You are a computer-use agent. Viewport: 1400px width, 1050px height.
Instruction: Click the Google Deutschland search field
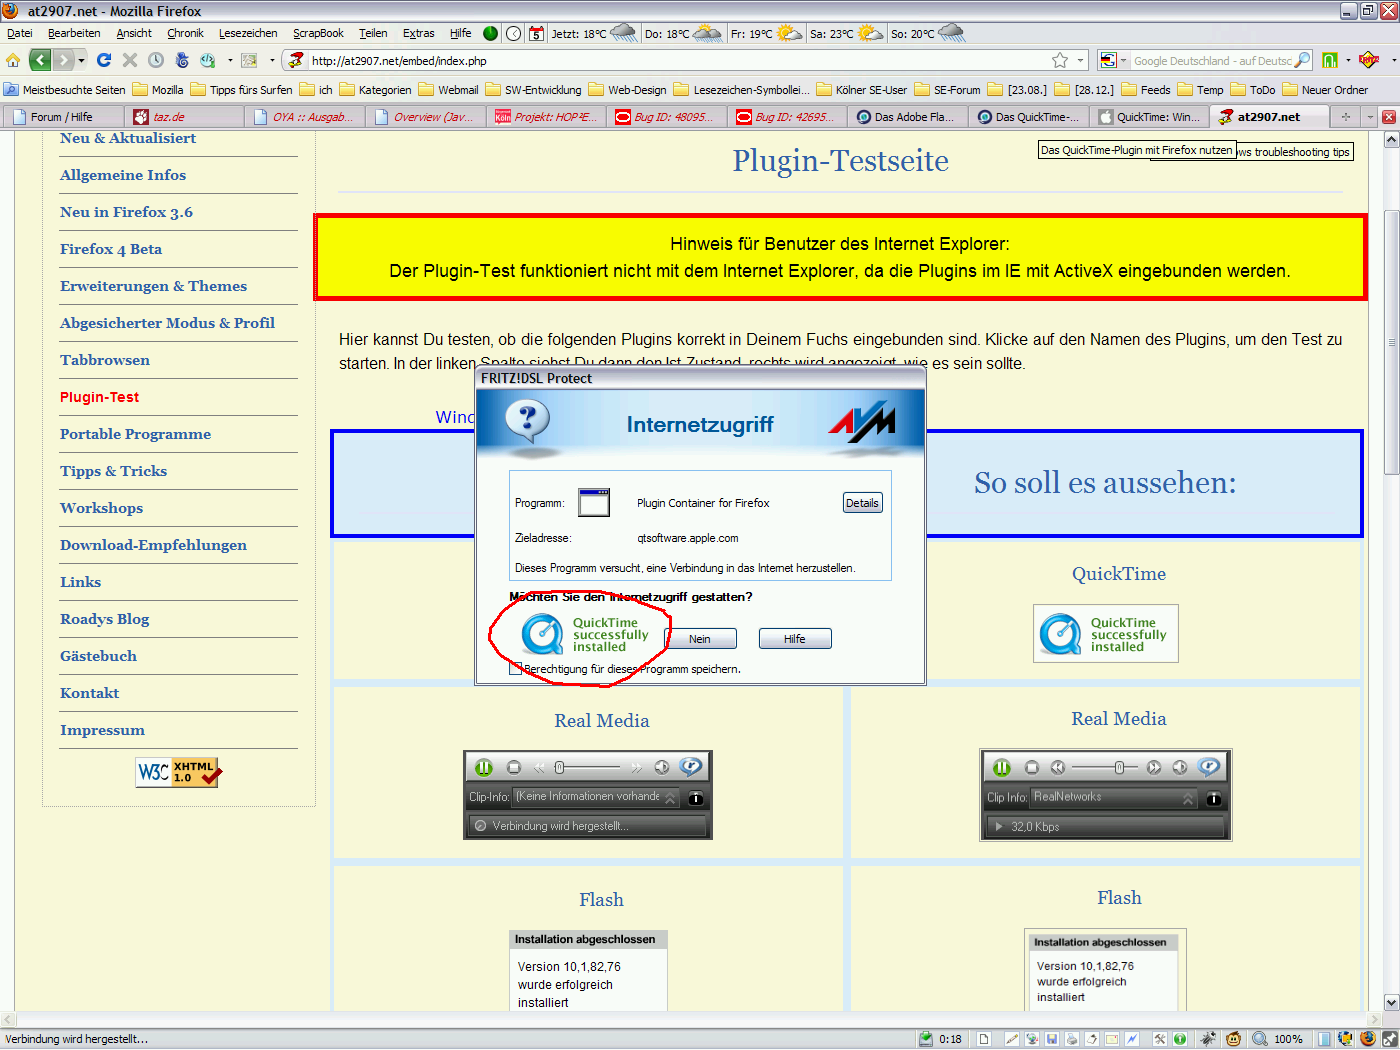tap(1212, 61)
